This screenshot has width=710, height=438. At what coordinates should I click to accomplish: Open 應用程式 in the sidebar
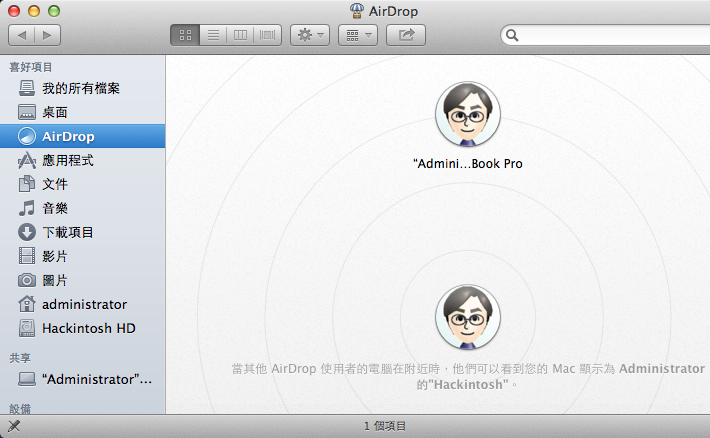pyautogui.click(x=82, y=160)
